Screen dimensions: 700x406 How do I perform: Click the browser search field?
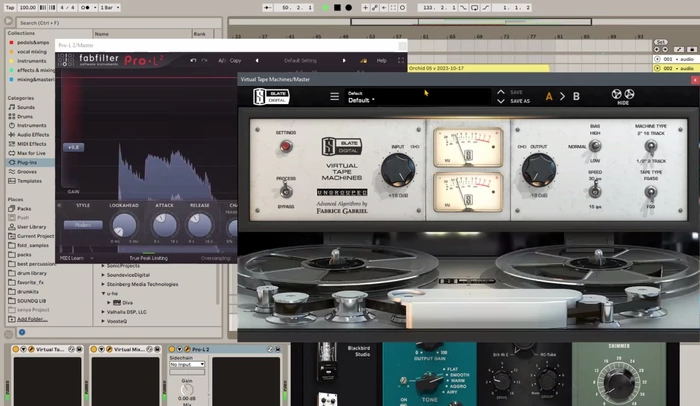point(119,23)
